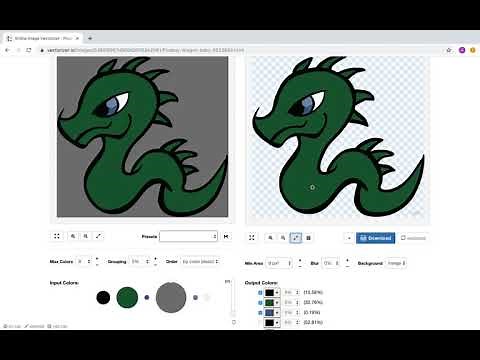Toggle checkbox of first black output color

tap(260, 293)
